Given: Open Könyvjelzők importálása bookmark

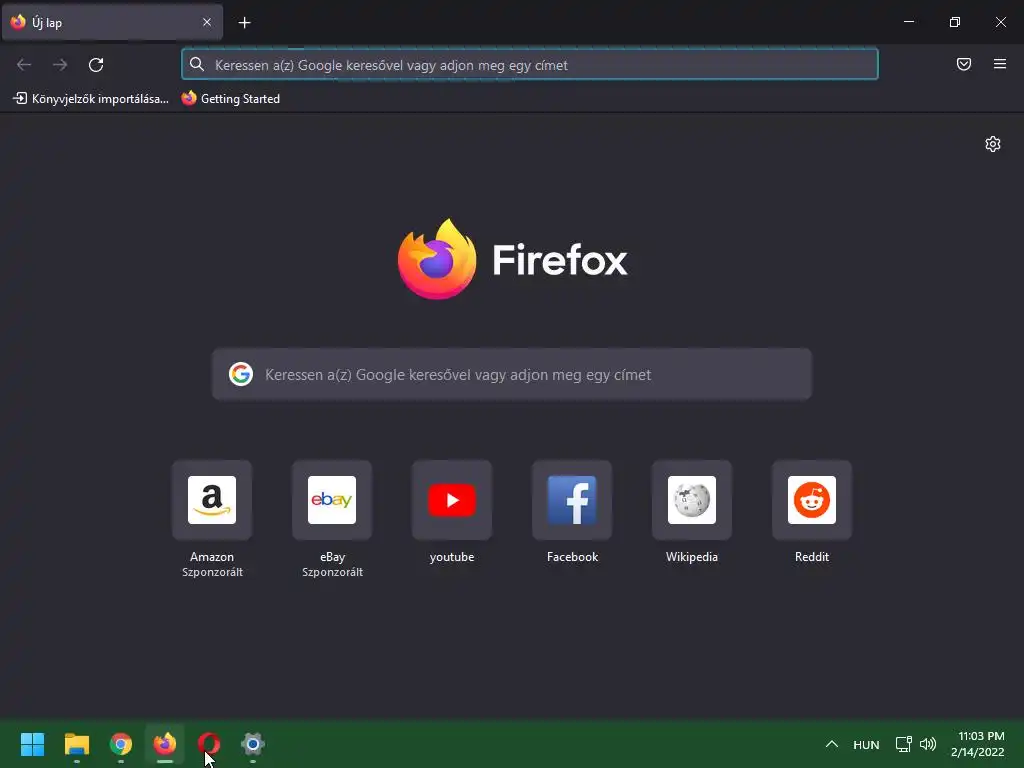Looking at the screenshot, I should point(91,99).
